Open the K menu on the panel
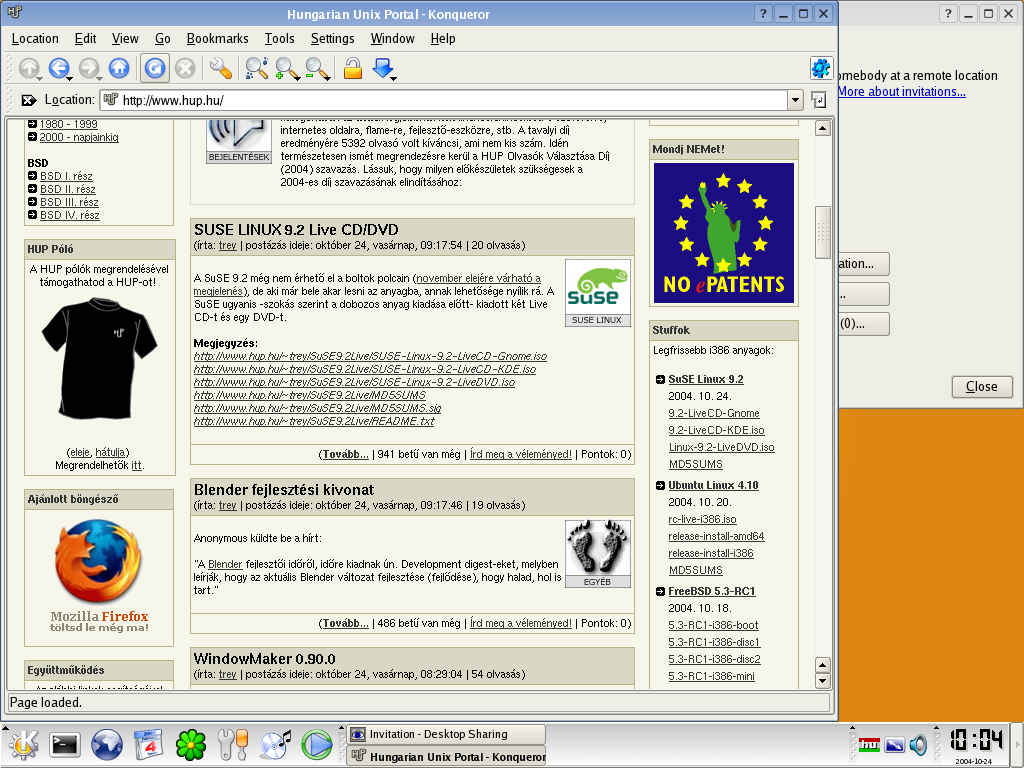Image resolution: width=1024 pixels, height=768 pixels. 23,745
